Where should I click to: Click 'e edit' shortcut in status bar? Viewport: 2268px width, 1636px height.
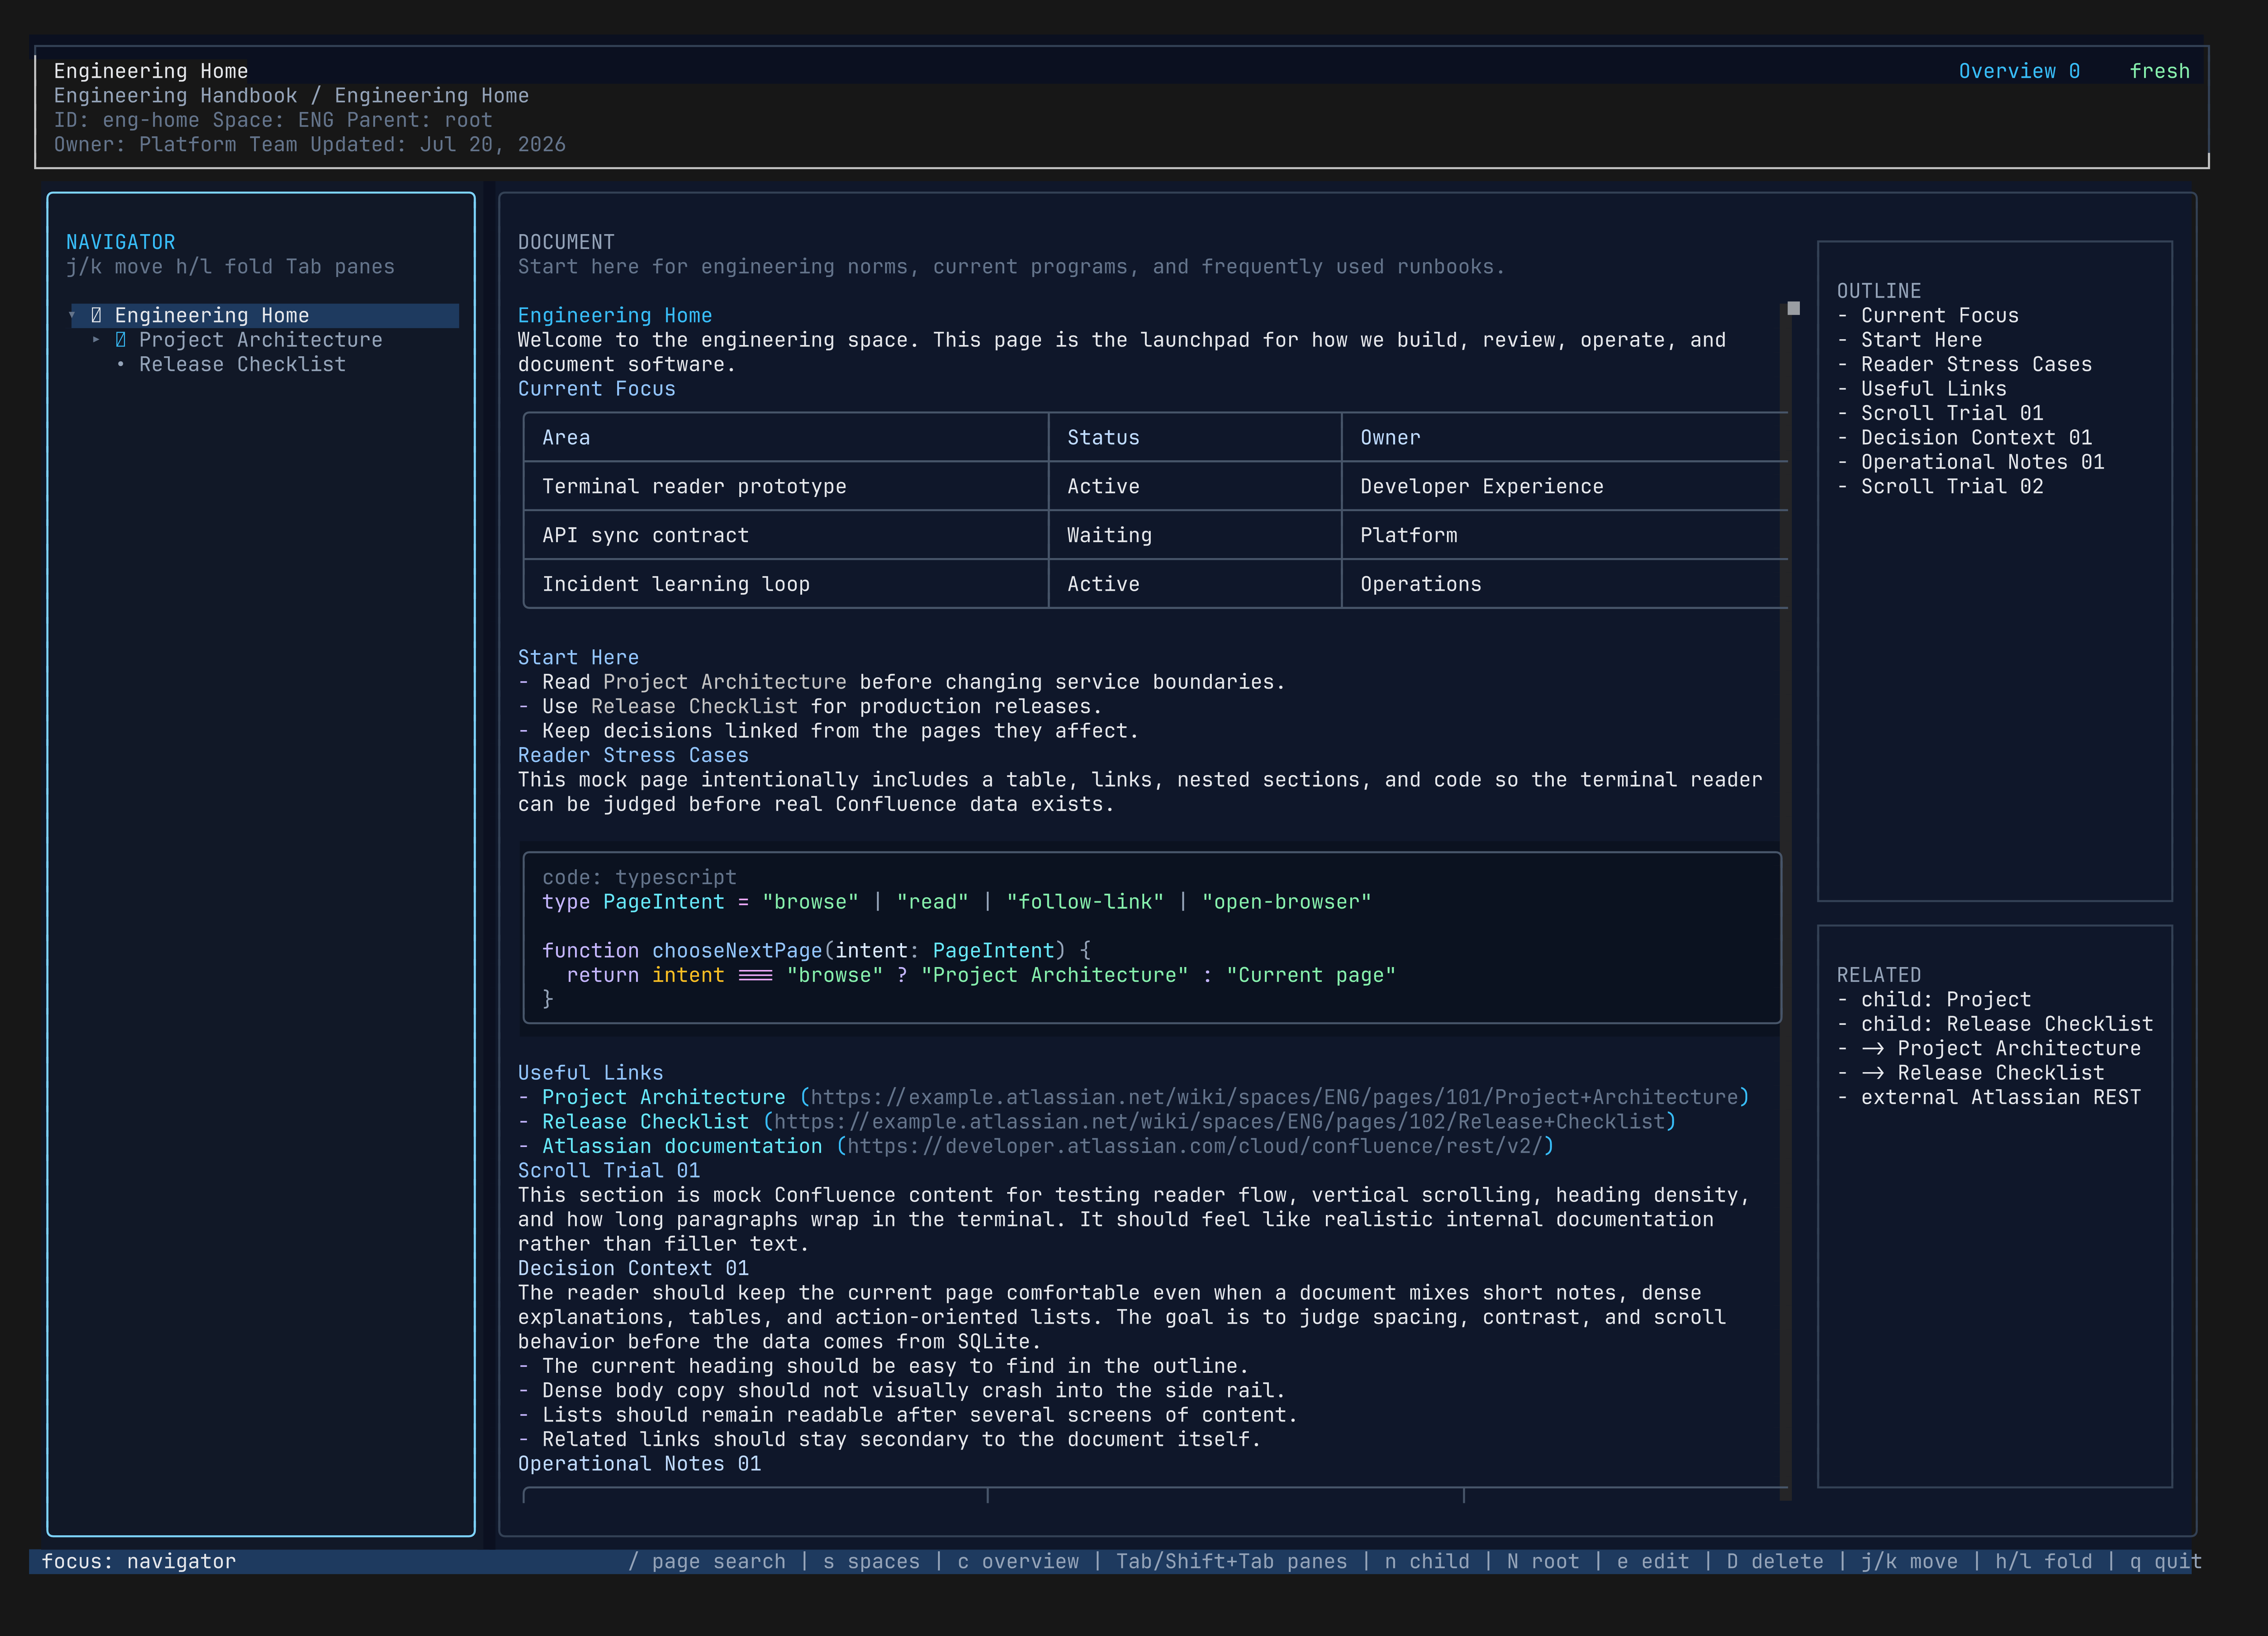pyautogui.click(x=1653, y=1562)
